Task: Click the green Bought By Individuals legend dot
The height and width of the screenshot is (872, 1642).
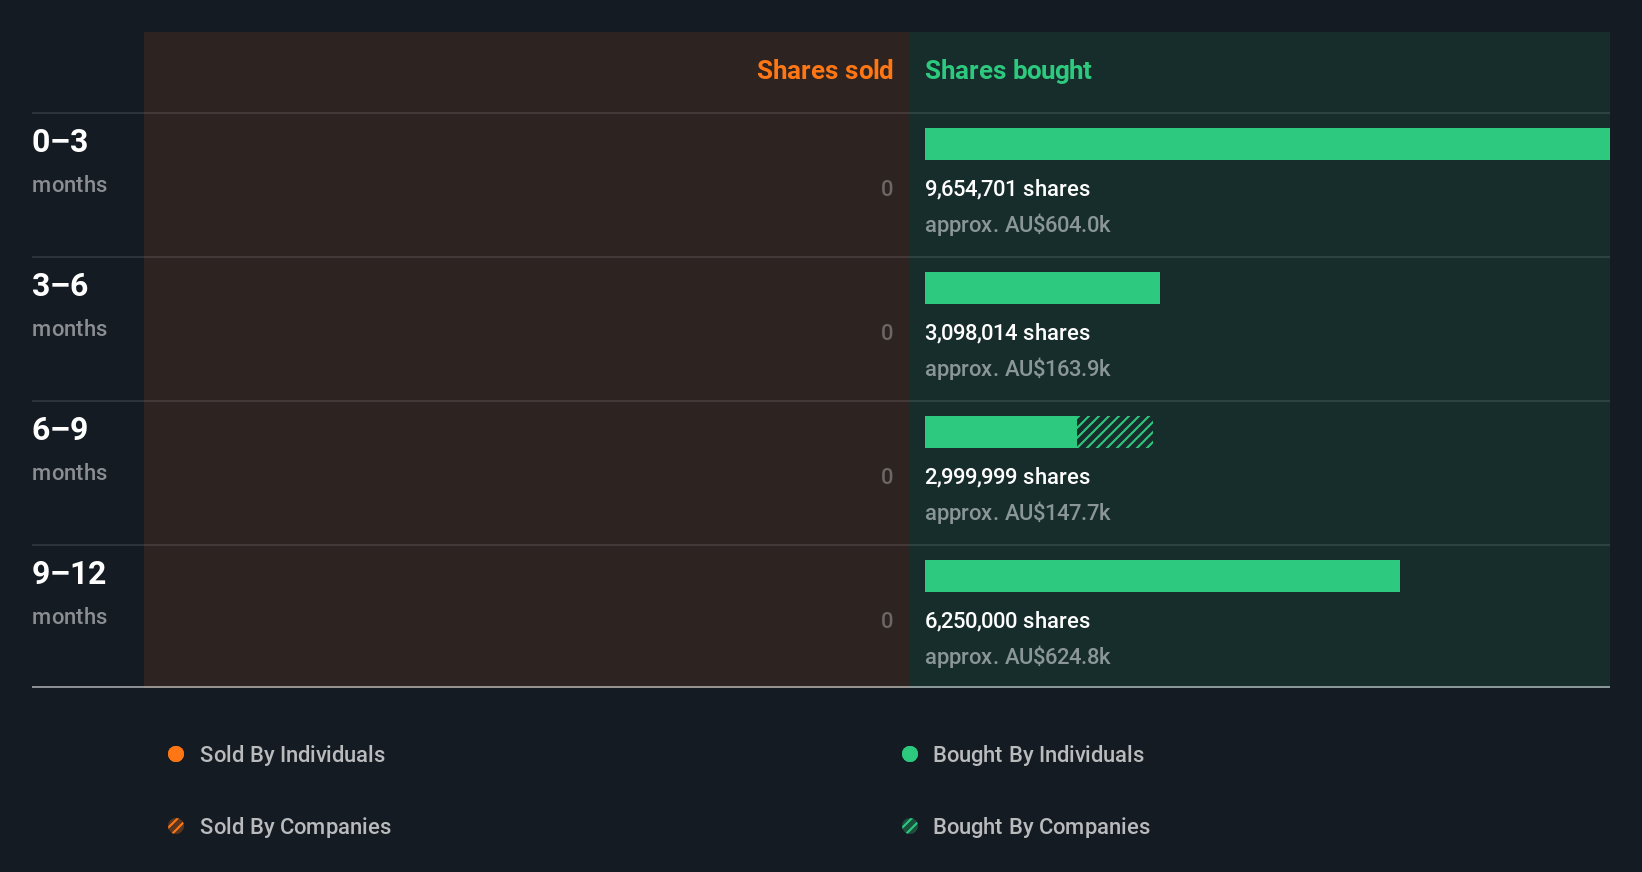Action: 910,754
